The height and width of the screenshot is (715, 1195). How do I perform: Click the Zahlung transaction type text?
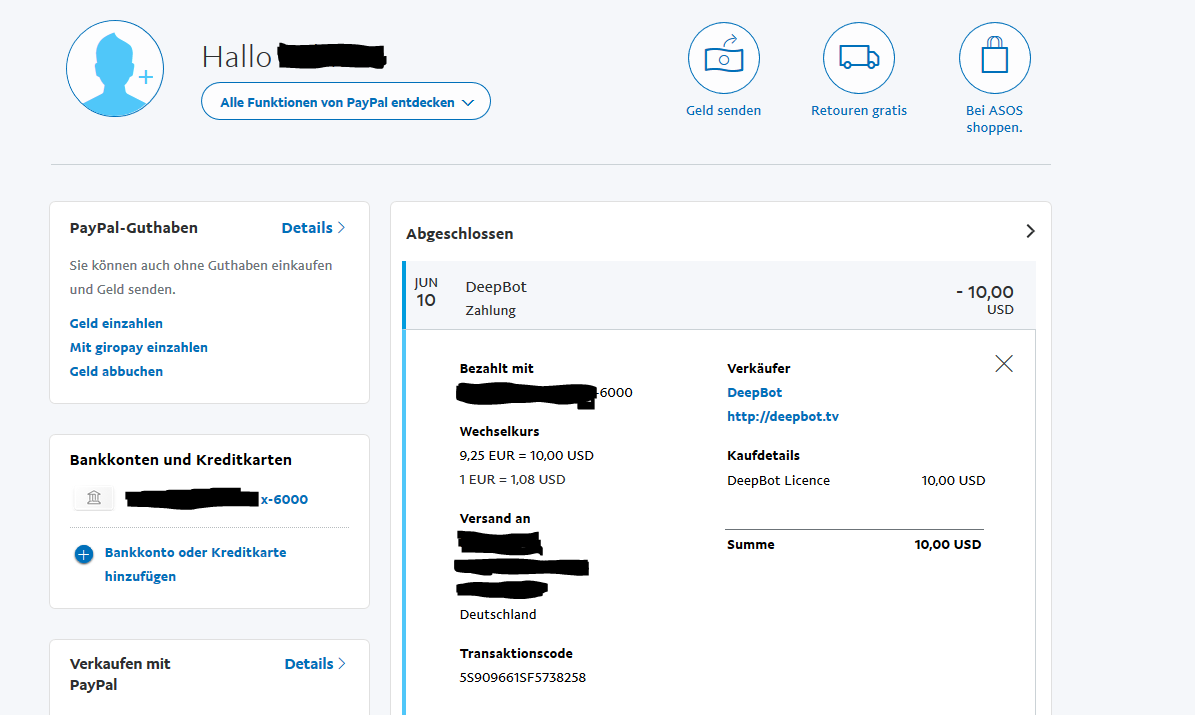pos(491,310)
